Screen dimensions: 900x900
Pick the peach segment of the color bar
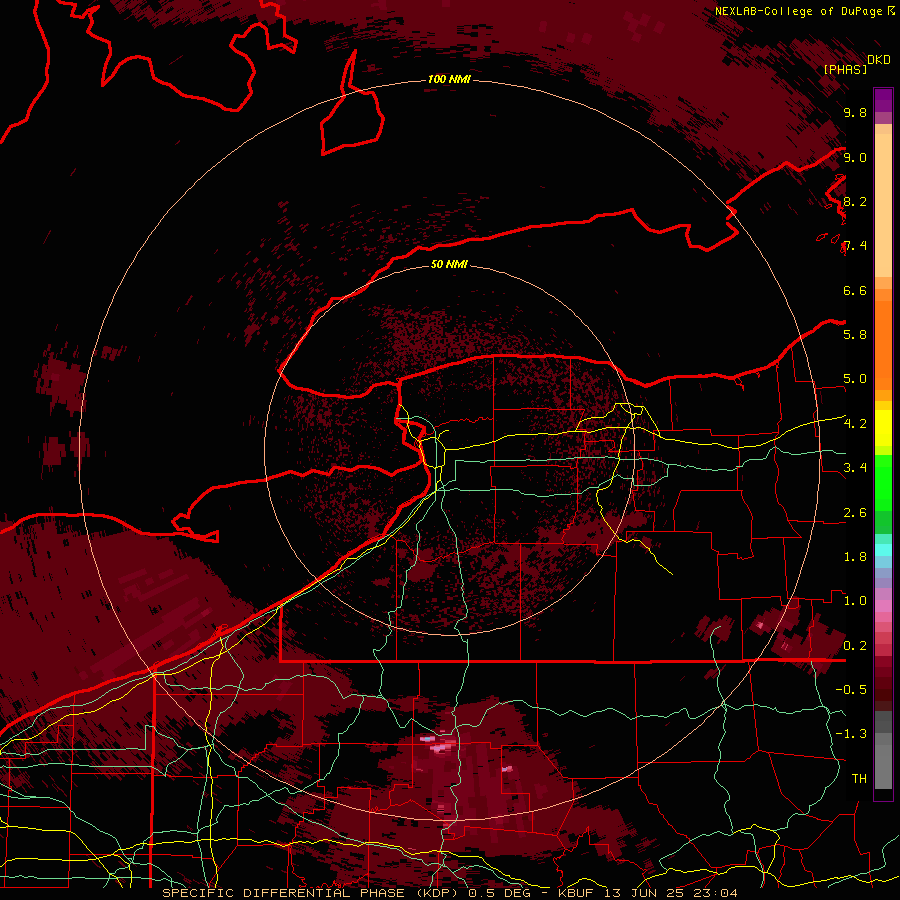(x=883, y=204)
